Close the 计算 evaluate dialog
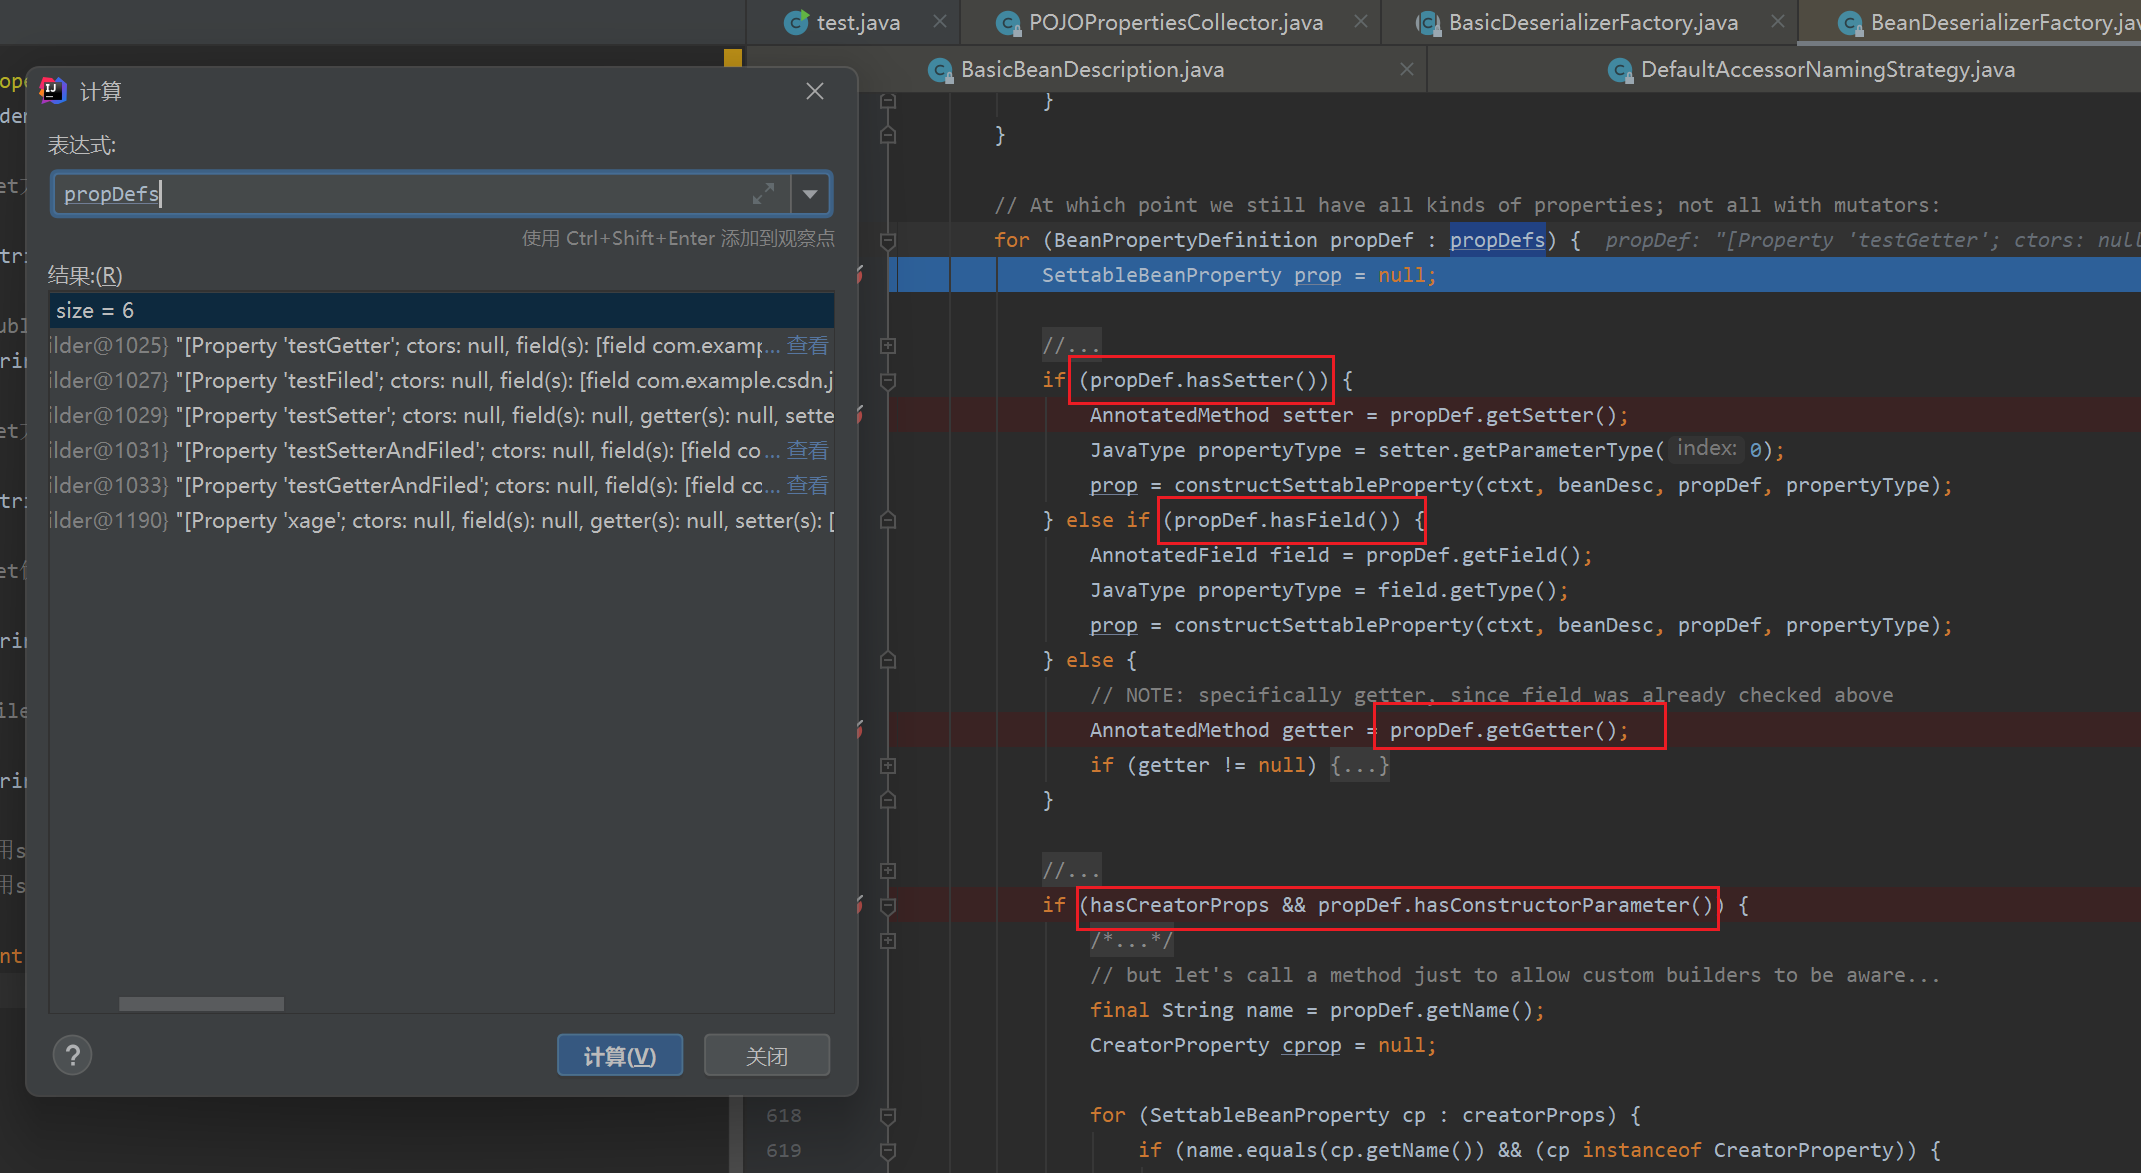Screen dimensions: 2141x1173 tap(815, 92)
